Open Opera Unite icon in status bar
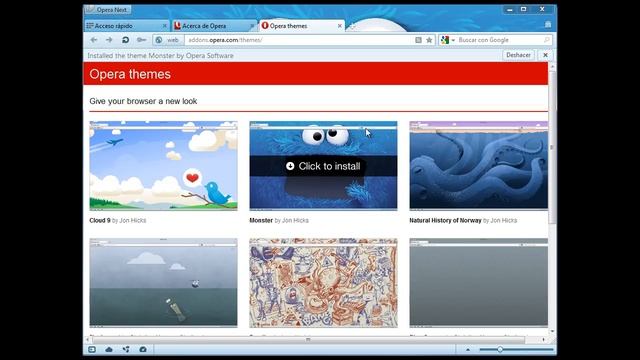640x360 pixels. pyautogui.click(x=126, y=349)
